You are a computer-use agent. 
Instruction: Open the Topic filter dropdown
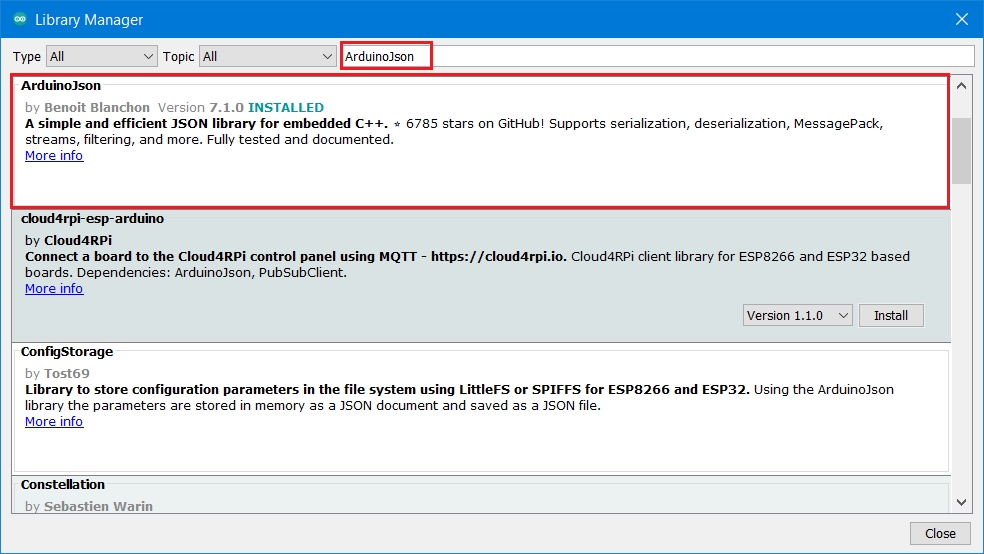pyautogui.click(x=268, y=57)
